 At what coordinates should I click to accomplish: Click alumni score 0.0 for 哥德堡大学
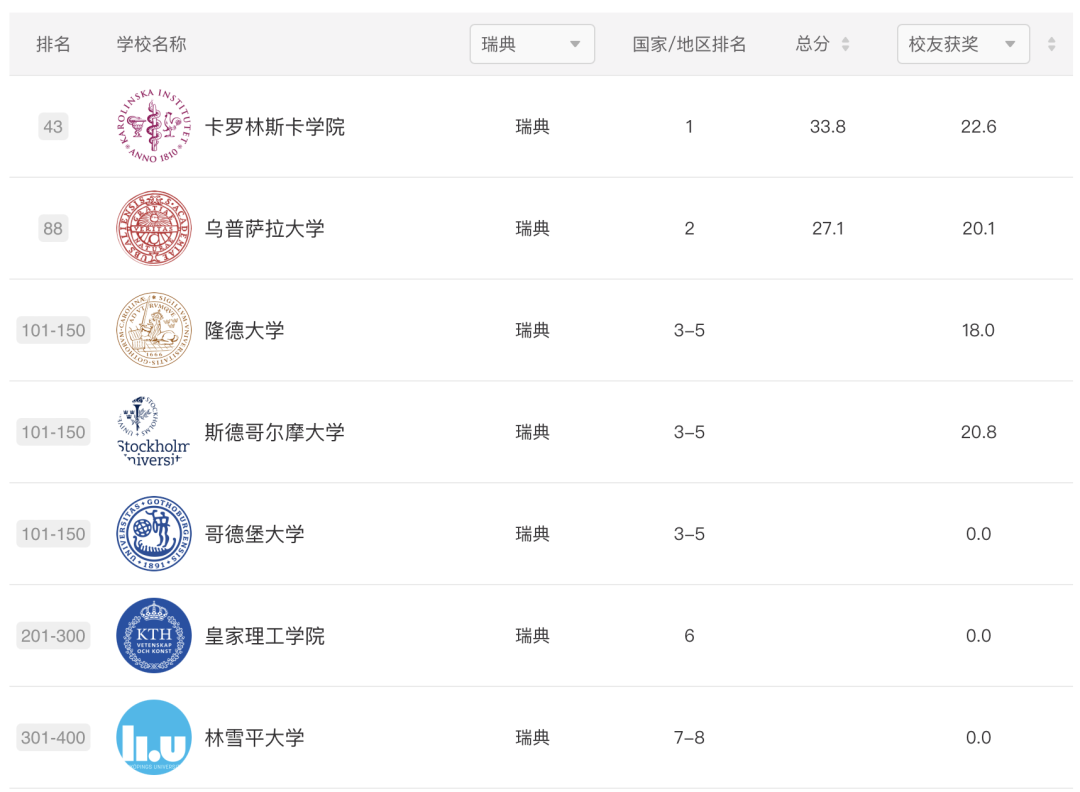click(x=979, y=534)
